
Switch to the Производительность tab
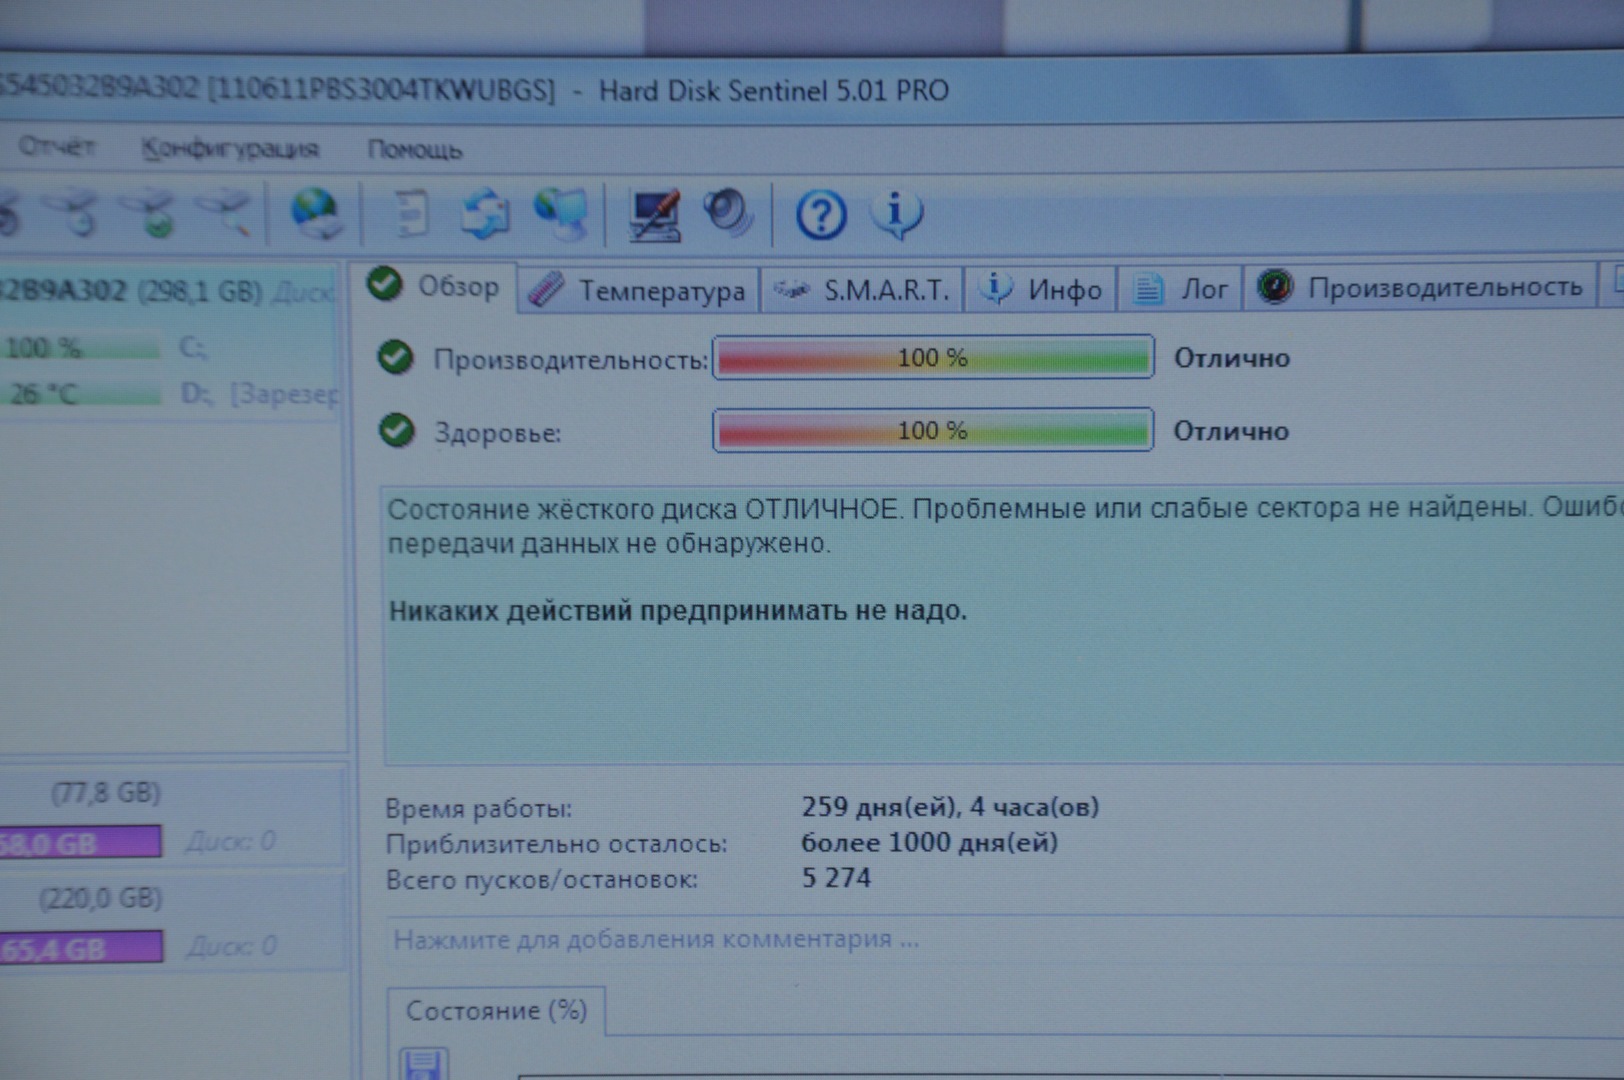point(1420,288)
